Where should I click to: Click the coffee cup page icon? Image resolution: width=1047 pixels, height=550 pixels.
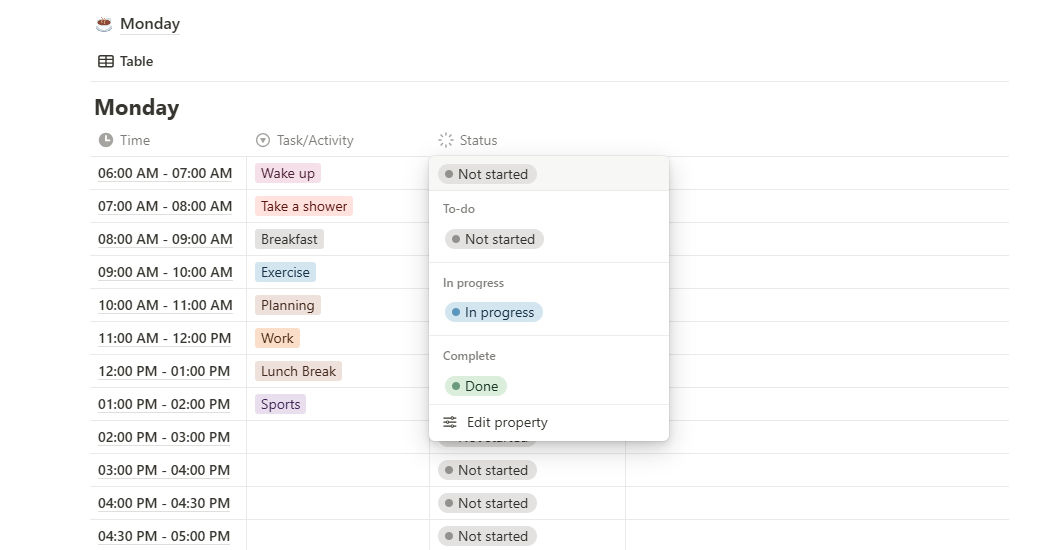coord(104,24)
